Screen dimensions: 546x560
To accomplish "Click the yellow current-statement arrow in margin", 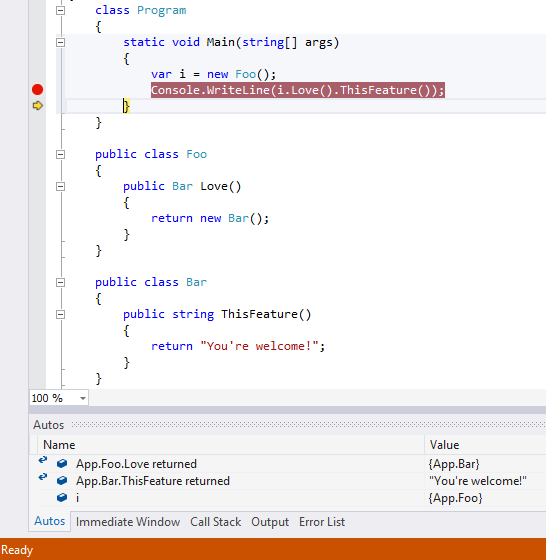I will pyautogui.click(x=37, y=106).
